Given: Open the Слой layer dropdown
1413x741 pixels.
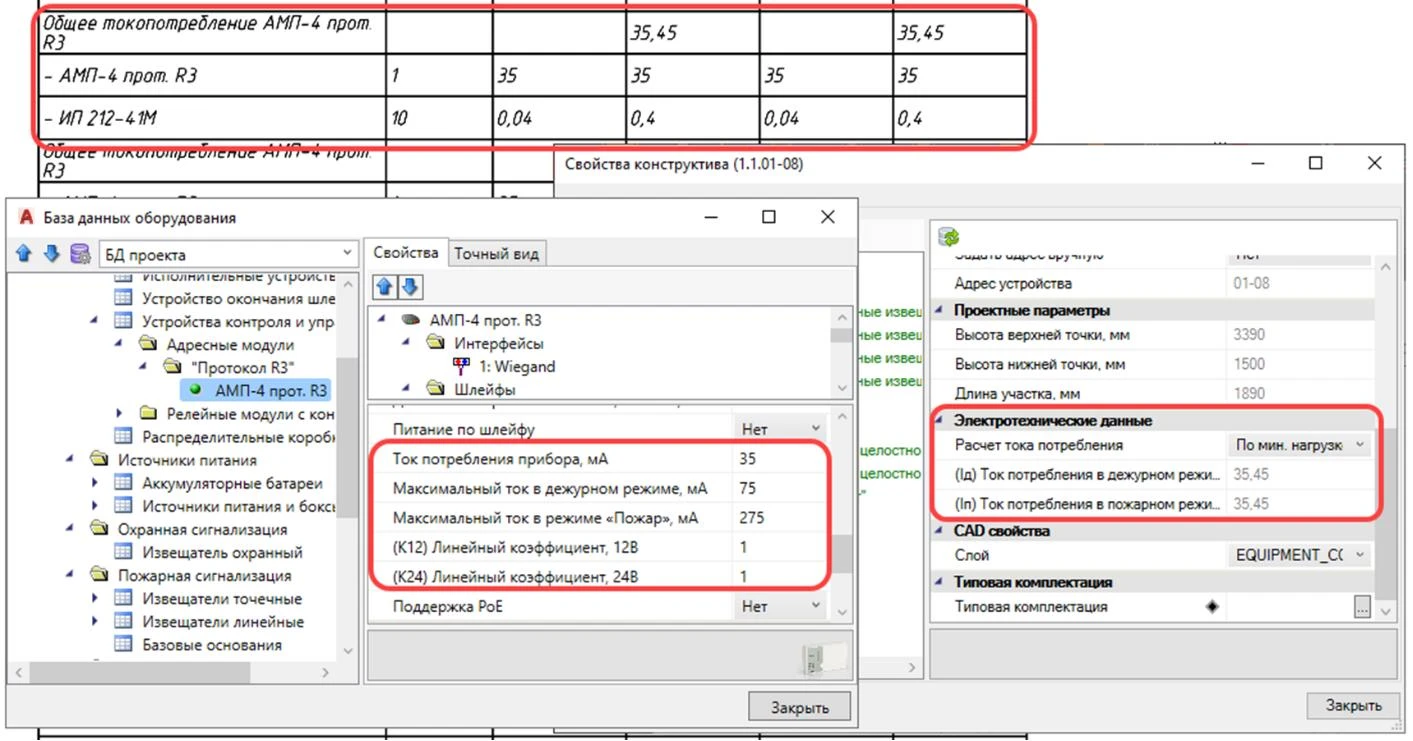Looking at the screenshot, I should [1358, 555].
